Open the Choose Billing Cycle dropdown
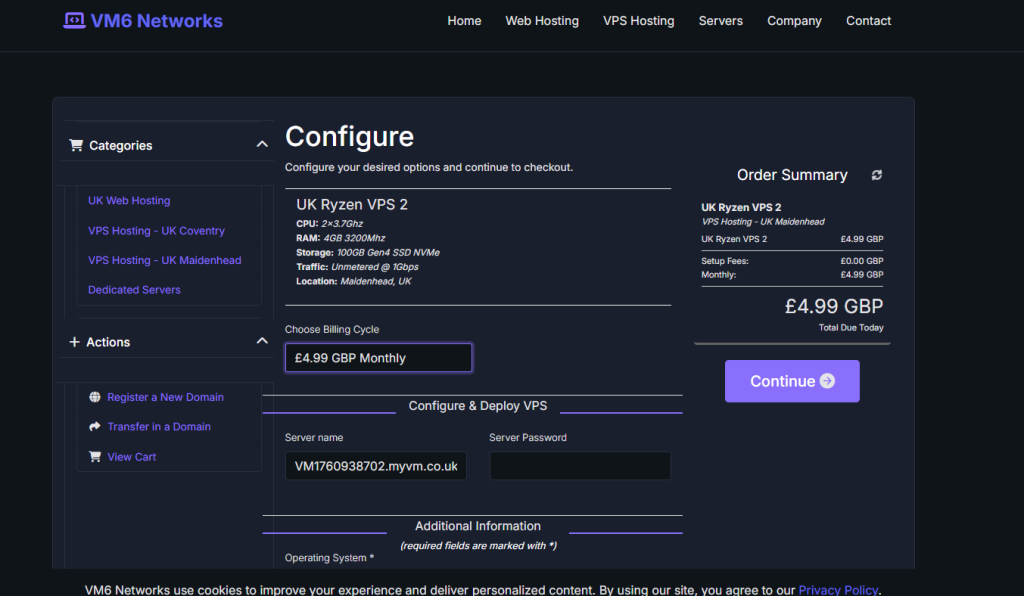The image size is (1024, 596). [378, 358]
